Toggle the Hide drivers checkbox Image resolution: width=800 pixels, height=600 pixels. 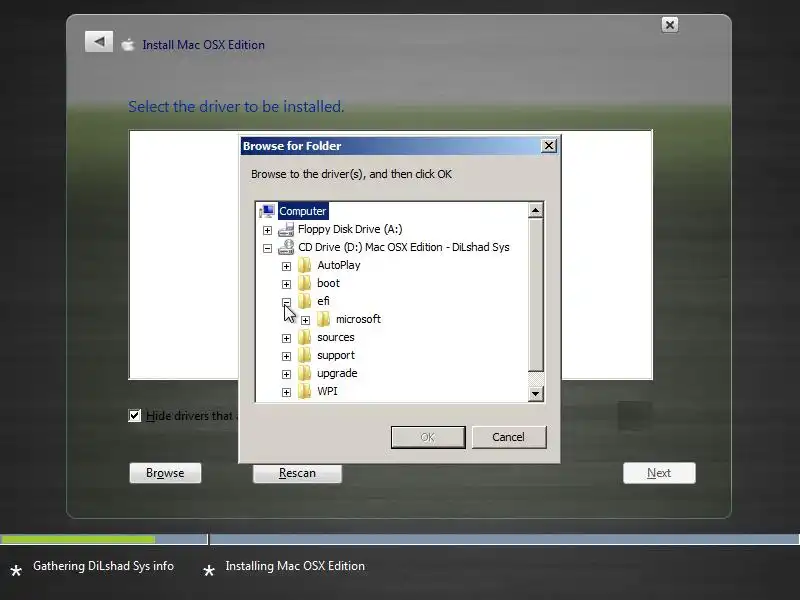pyautogui.click(x=135, y=415)
